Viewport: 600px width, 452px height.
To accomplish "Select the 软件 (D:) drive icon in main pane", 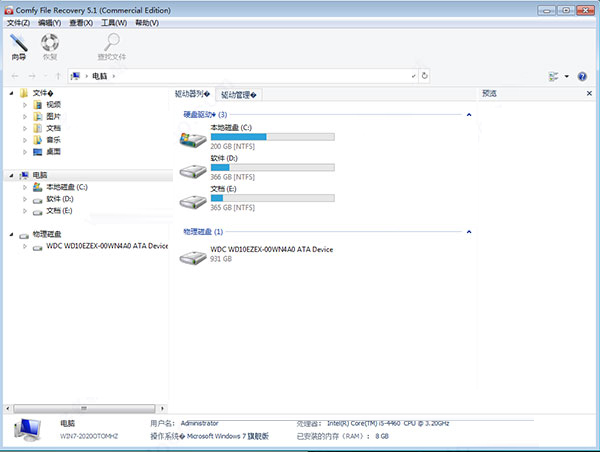I will (x=193, y=171).
